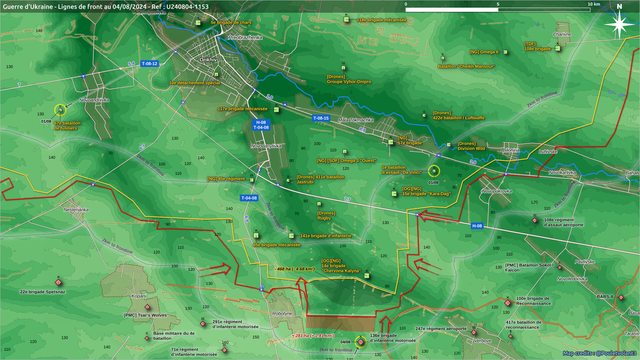Select the H-08 T-04-08 road label

click(x=261, y=125)
